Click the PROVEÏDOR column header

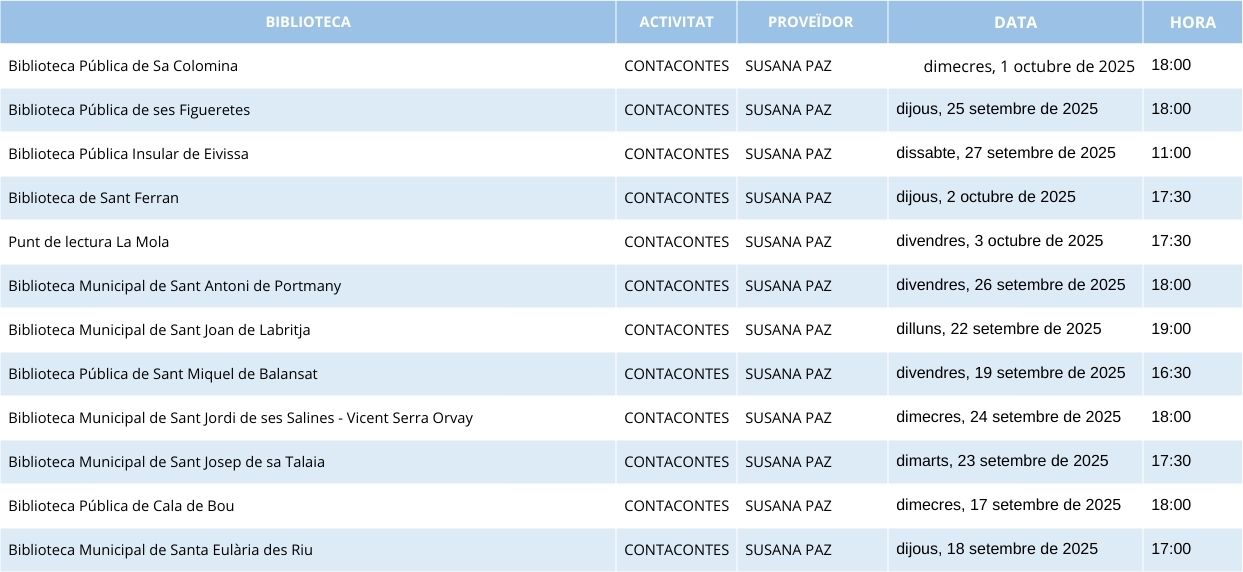(811, 22)
